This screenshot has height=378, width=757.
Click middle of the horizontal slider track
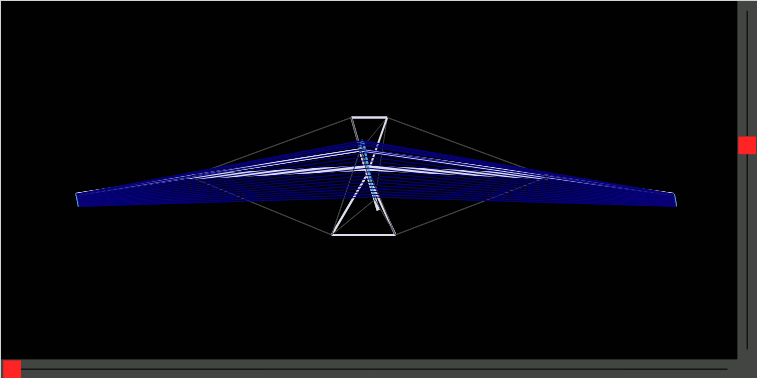coord(374,369)
